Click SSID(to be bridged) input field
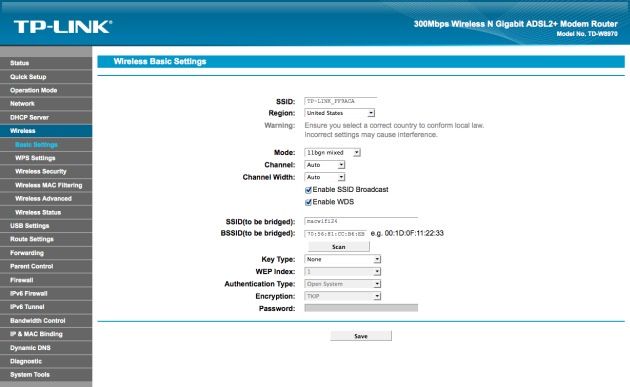This screenshot has width=630, height=387. (x=361, y=221)
